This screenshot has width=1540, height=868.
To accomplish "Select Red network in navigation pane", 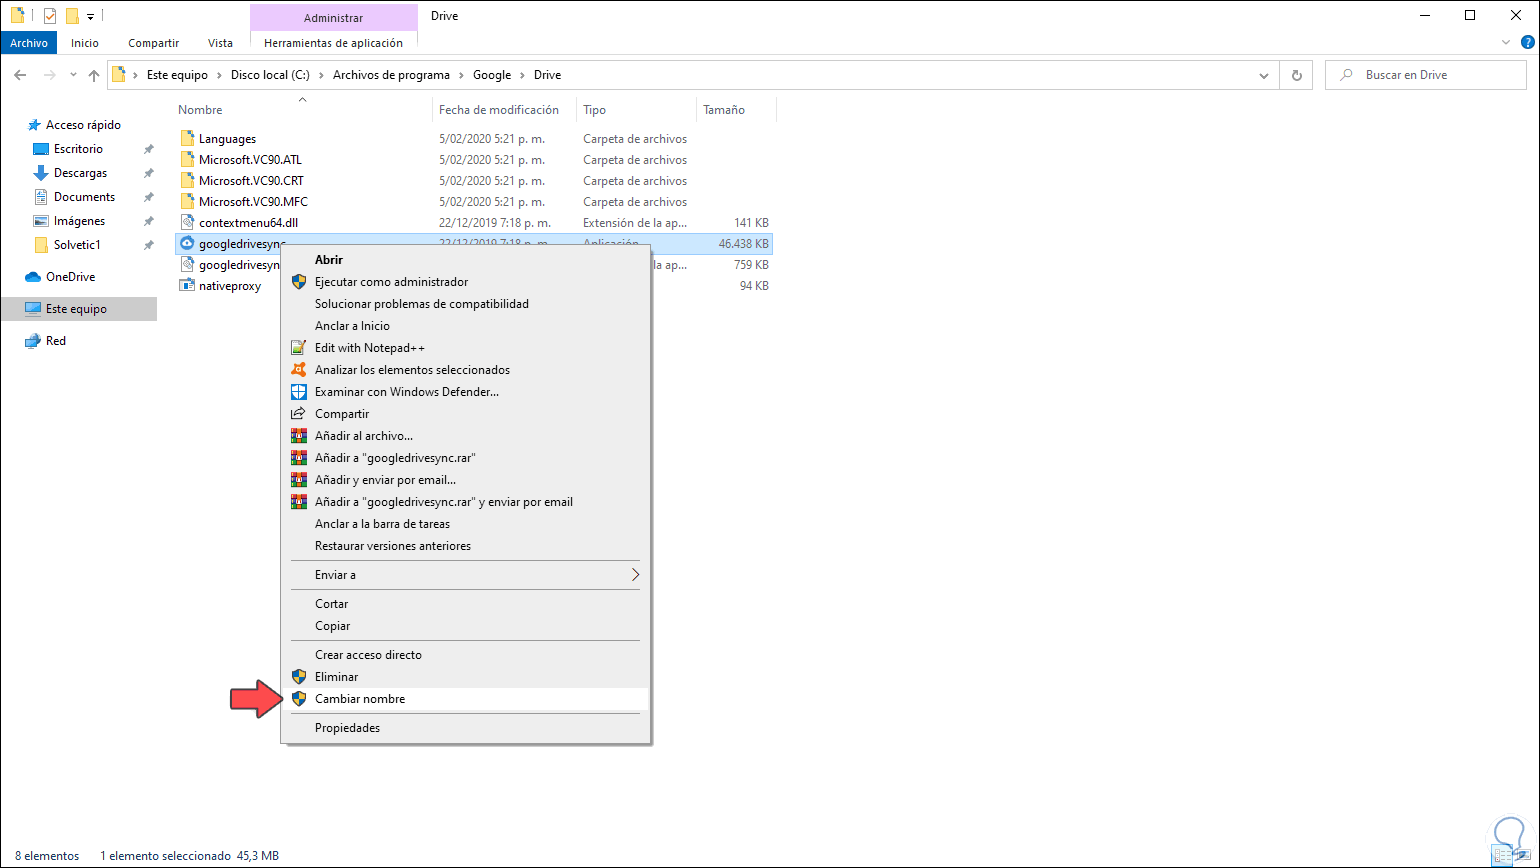I will [x=55, y=341].
